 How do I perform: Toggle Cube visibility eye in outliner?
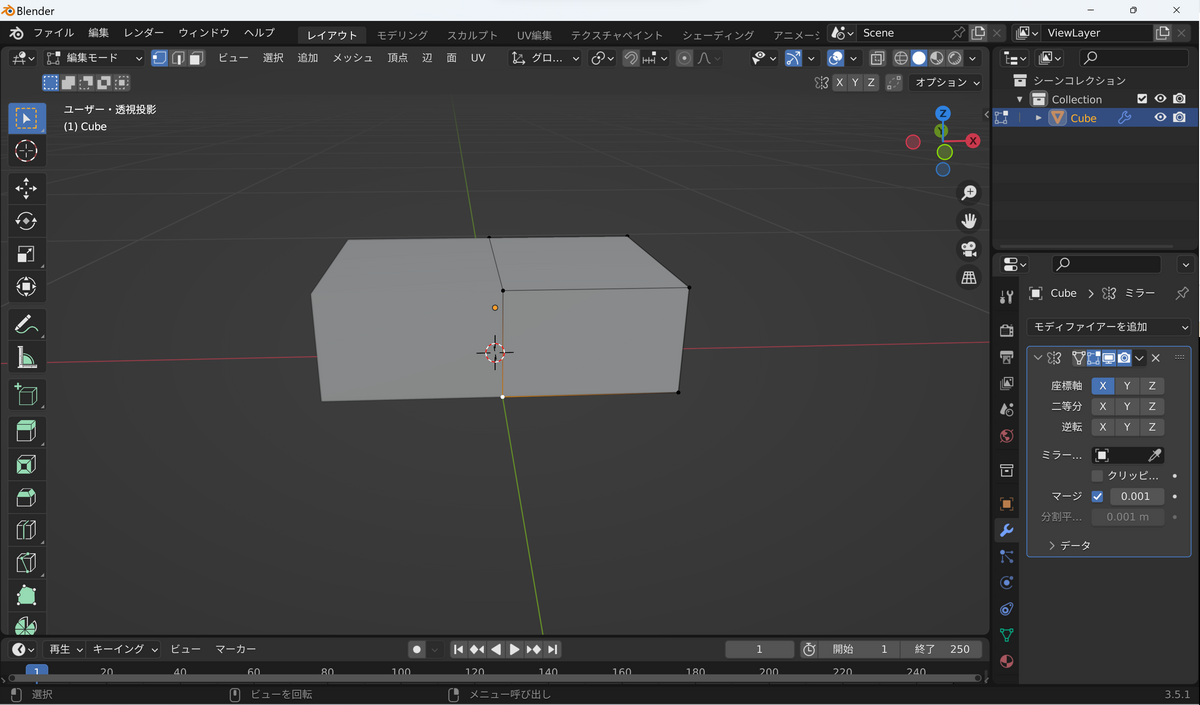1161,118
